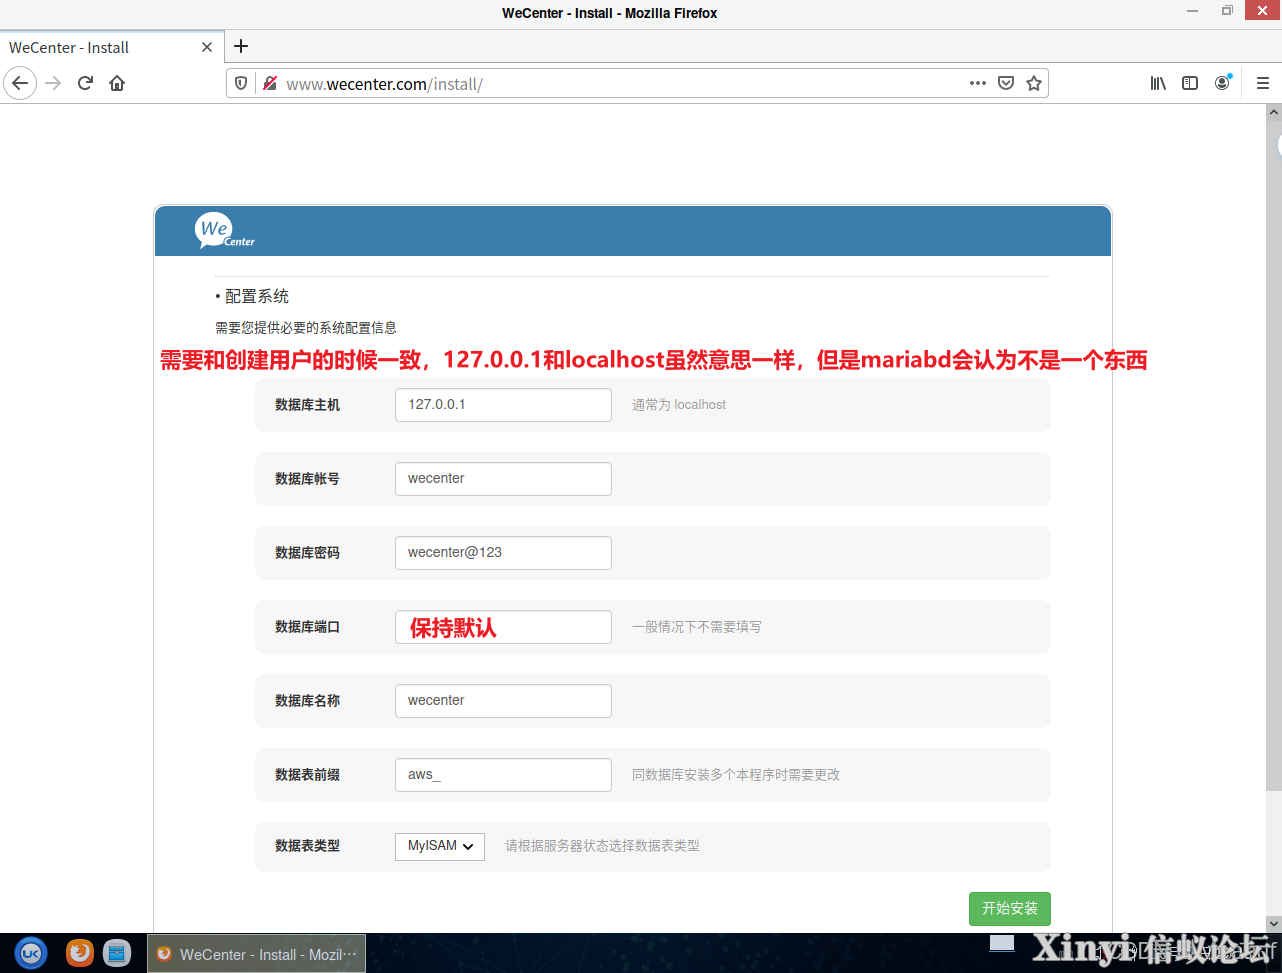Click the Forward navigation arrow
Viewport: 1282px width, 973px height.
[x=54, y=83]
